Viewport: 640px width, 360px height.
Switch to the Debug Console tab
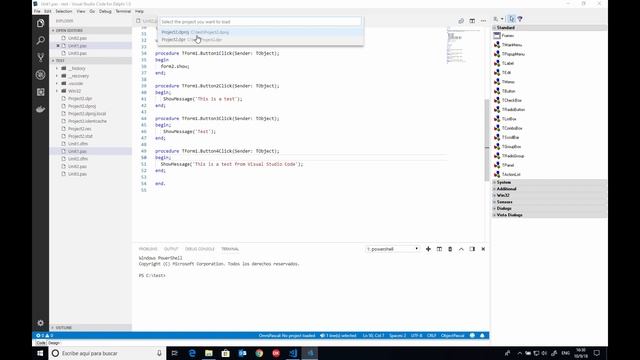[x=200, y=249]
